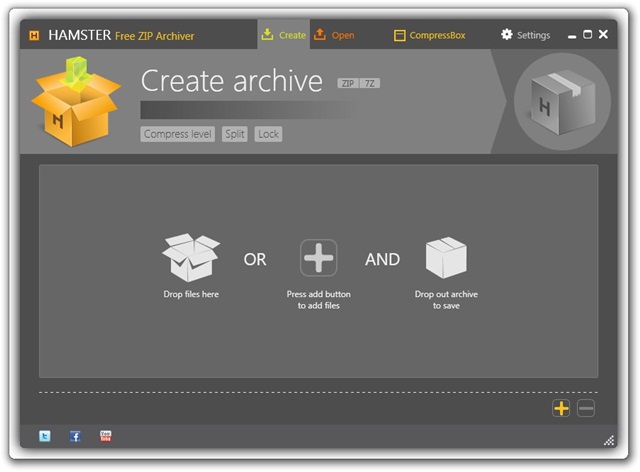Click the Split button
Viewport: 640px width, 472px height.
(x=235, y=134)
